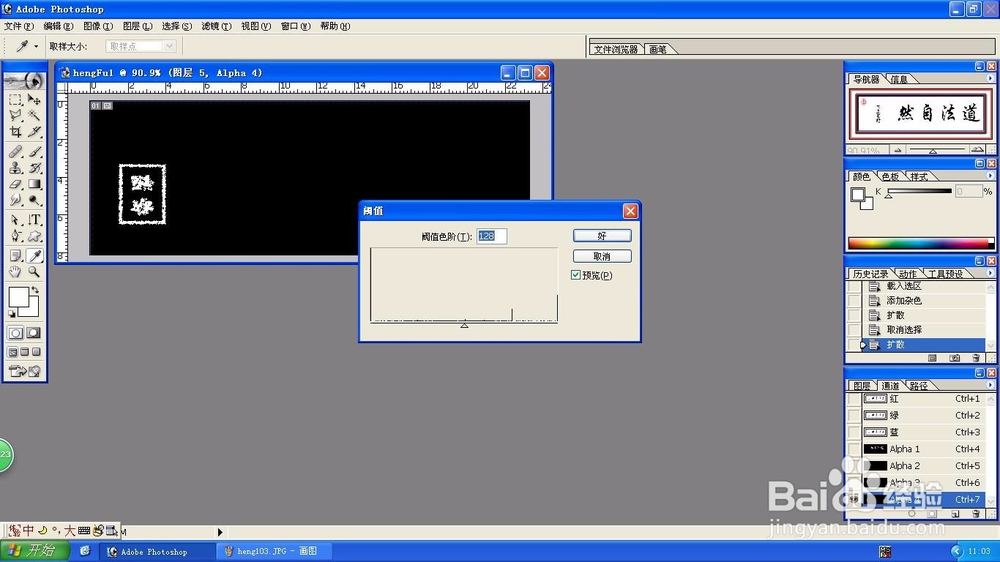This screenshot has width=1000, height=562.
Task: Click the Navigator preview thumbnail
Action: [x=920, y=115]
